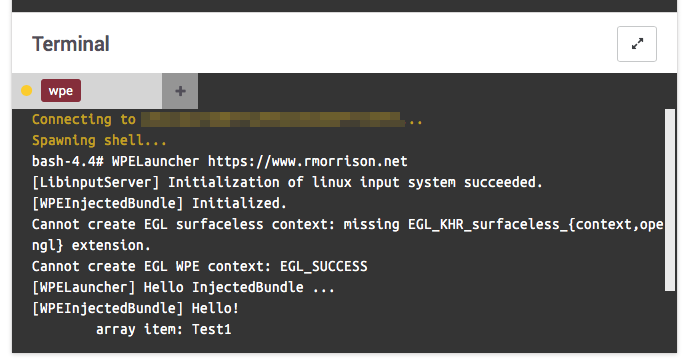
Task: Select the red wpe tab label
Action: (61, 91)
